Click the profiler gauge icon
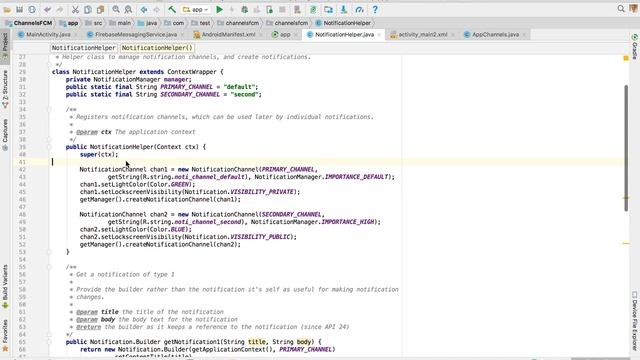The image size is (640, 360). point(359,9)
